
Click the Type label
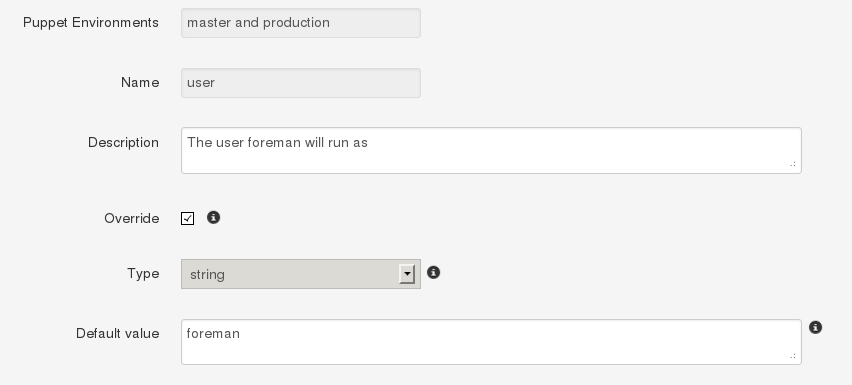[x=143, y=273]
